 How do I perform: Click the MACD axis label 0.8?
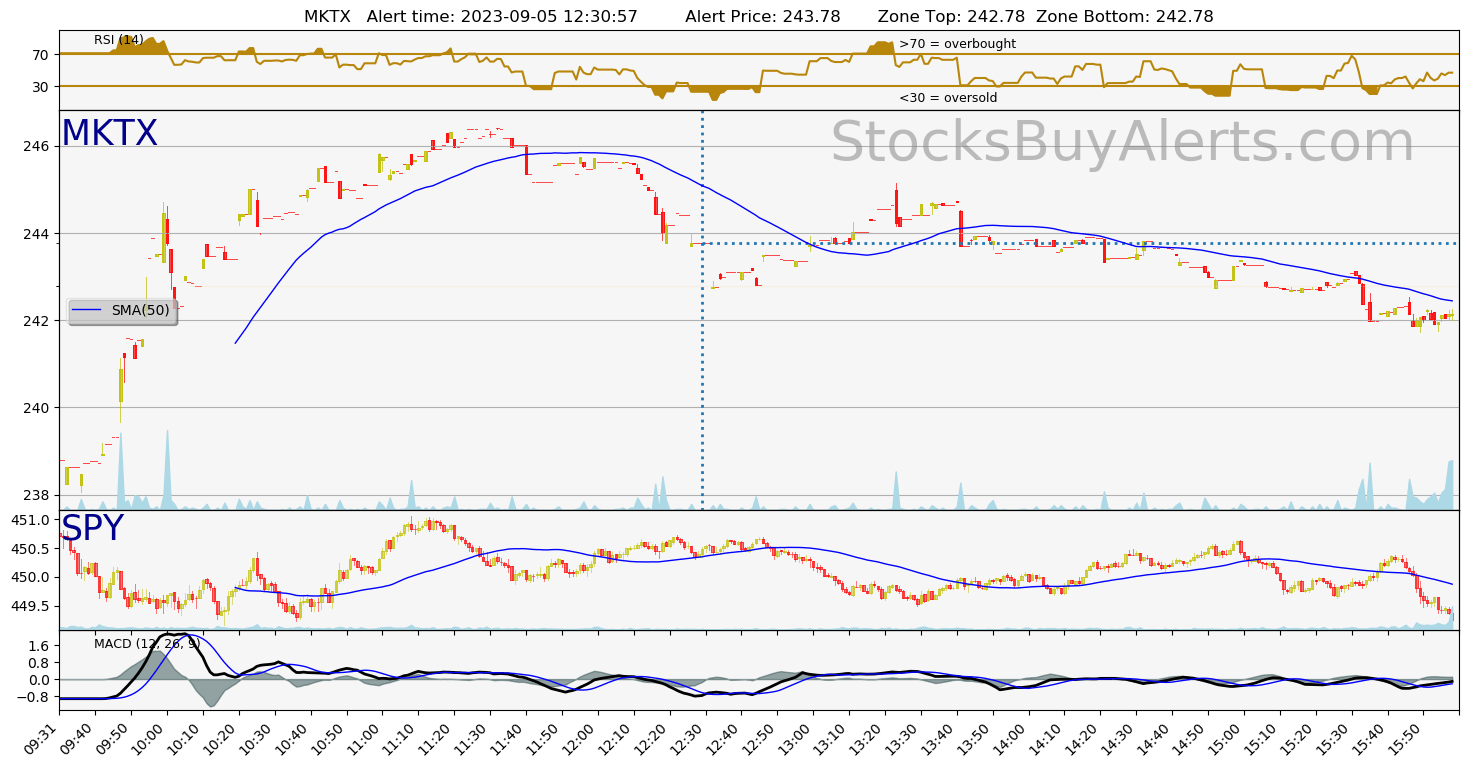tap(39, 663)
